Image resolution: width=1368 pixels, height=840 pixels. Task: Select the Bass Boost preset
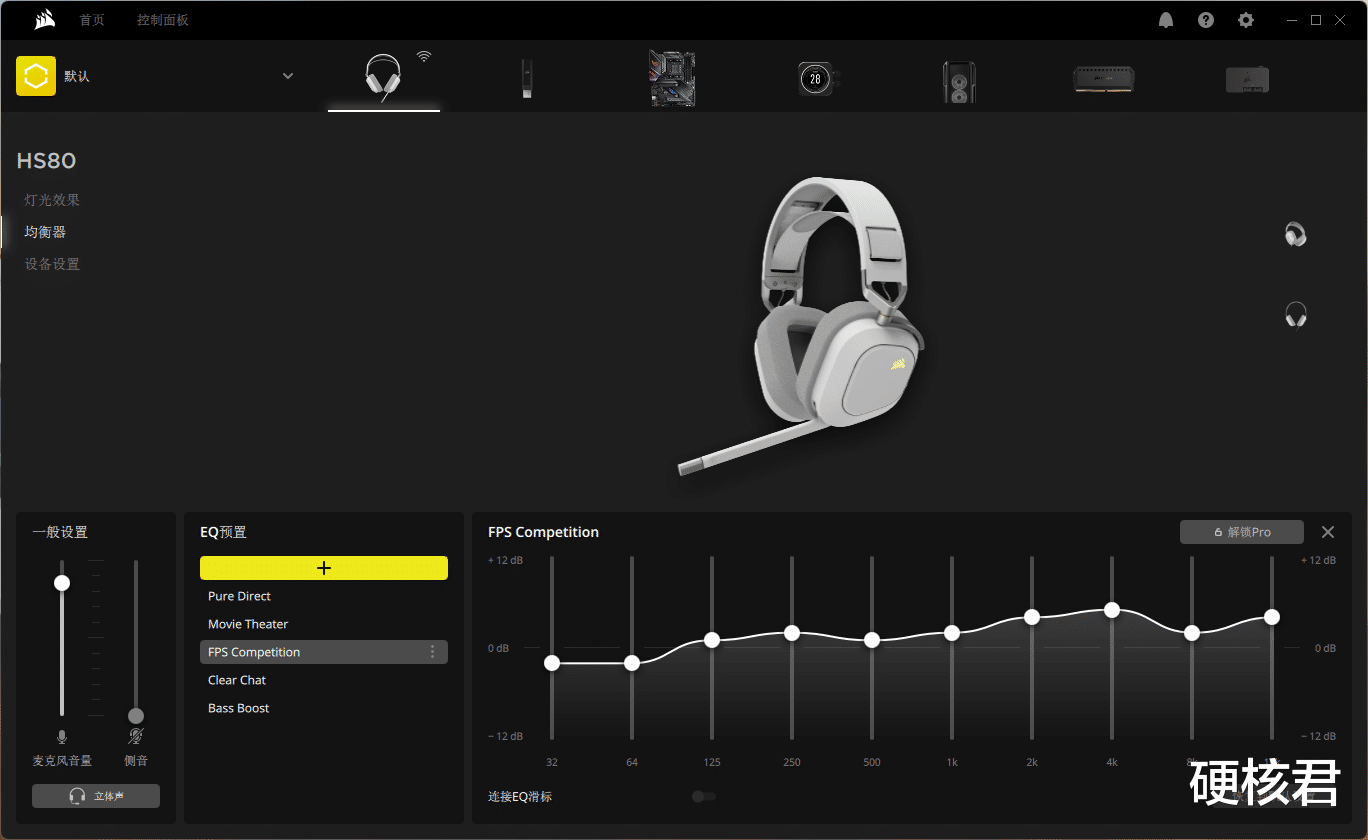pyautogui.click(x=324, y=708)
